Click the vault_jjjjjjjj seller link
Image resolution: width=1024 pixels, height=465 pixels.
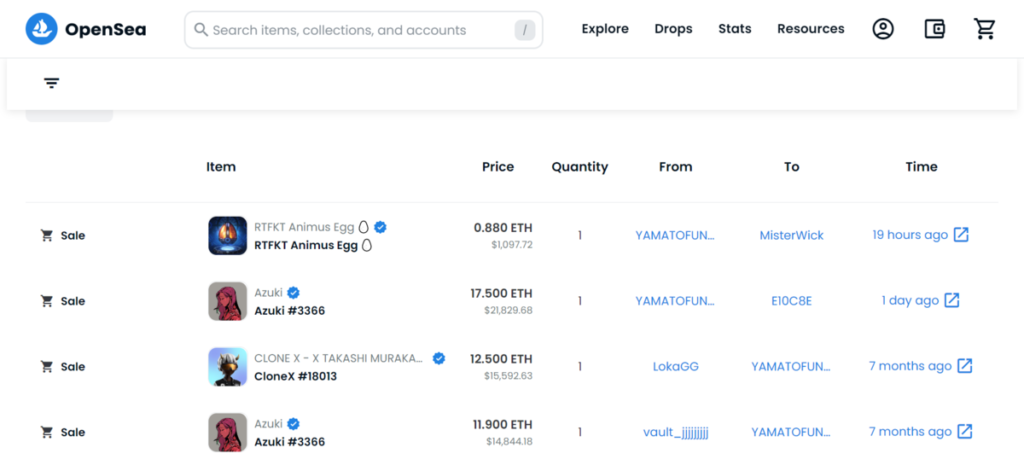pyautogui.click(x=675, y=432)
